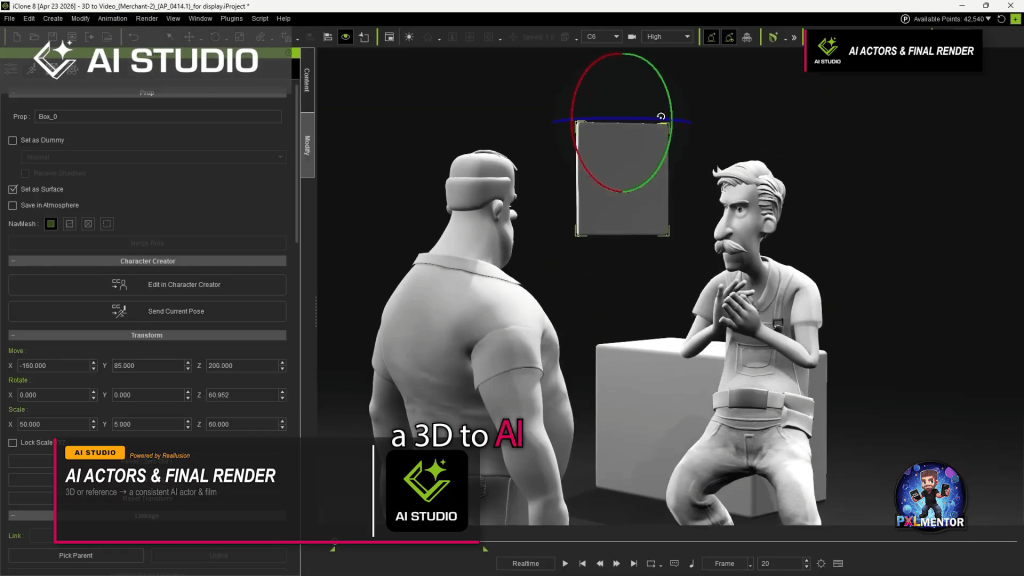Click the current frame field showing 20
This screenshot has width=1024, height=576.
tap(780, 564)
